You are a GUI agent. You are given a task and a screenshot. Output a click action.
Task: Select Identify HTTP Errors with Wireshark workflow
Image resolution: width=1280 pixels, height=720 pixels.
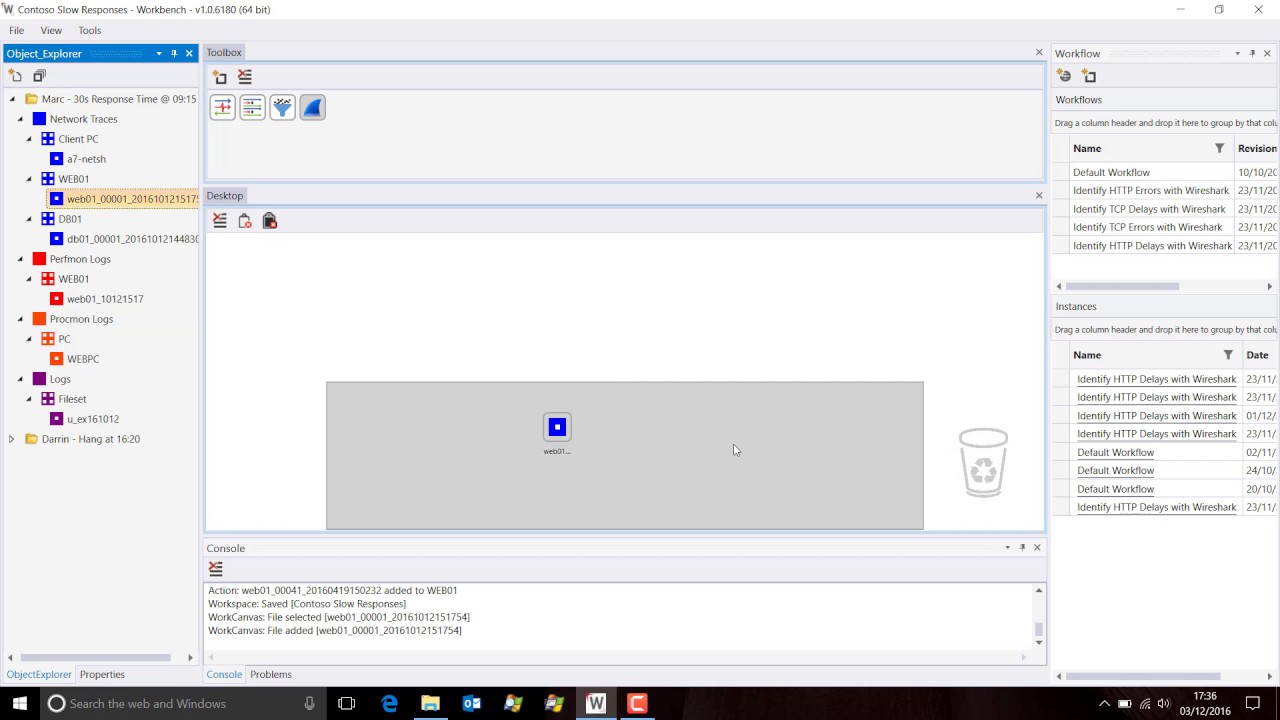coord(1165,190)
